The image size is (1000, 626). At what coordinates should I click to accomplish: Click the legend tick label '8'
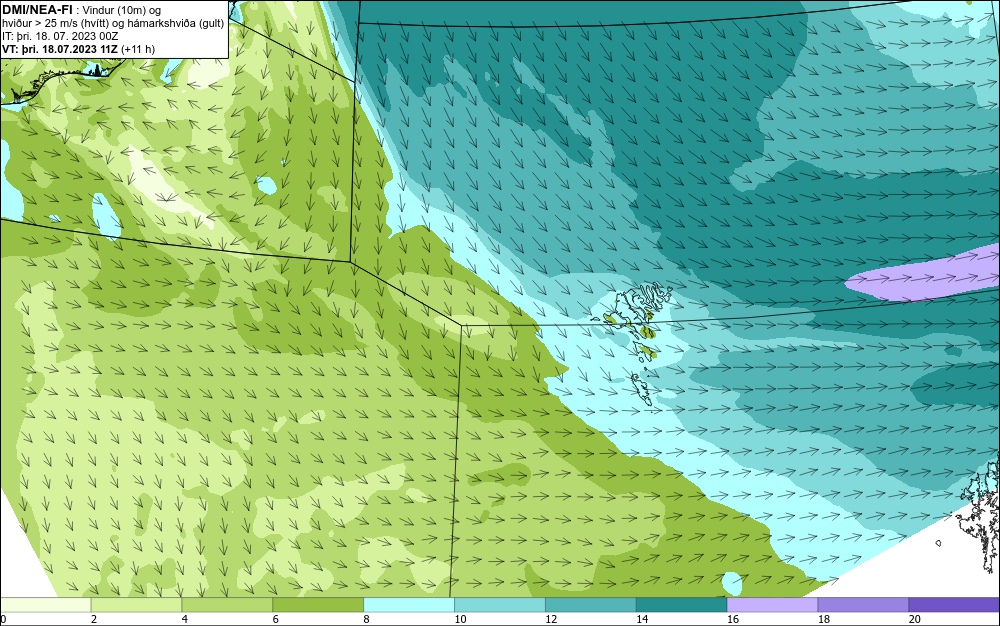pyautogui.click(x=366, y=619)
